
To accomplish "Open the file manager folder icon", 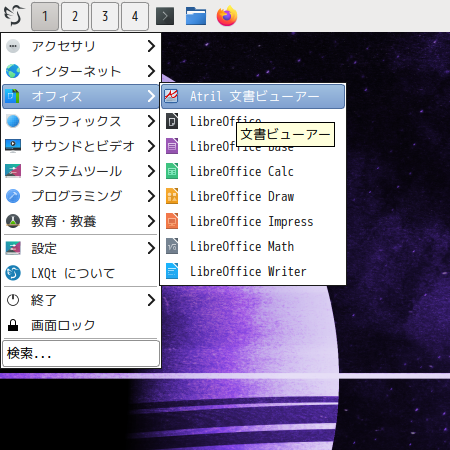I will coord(196,16).
